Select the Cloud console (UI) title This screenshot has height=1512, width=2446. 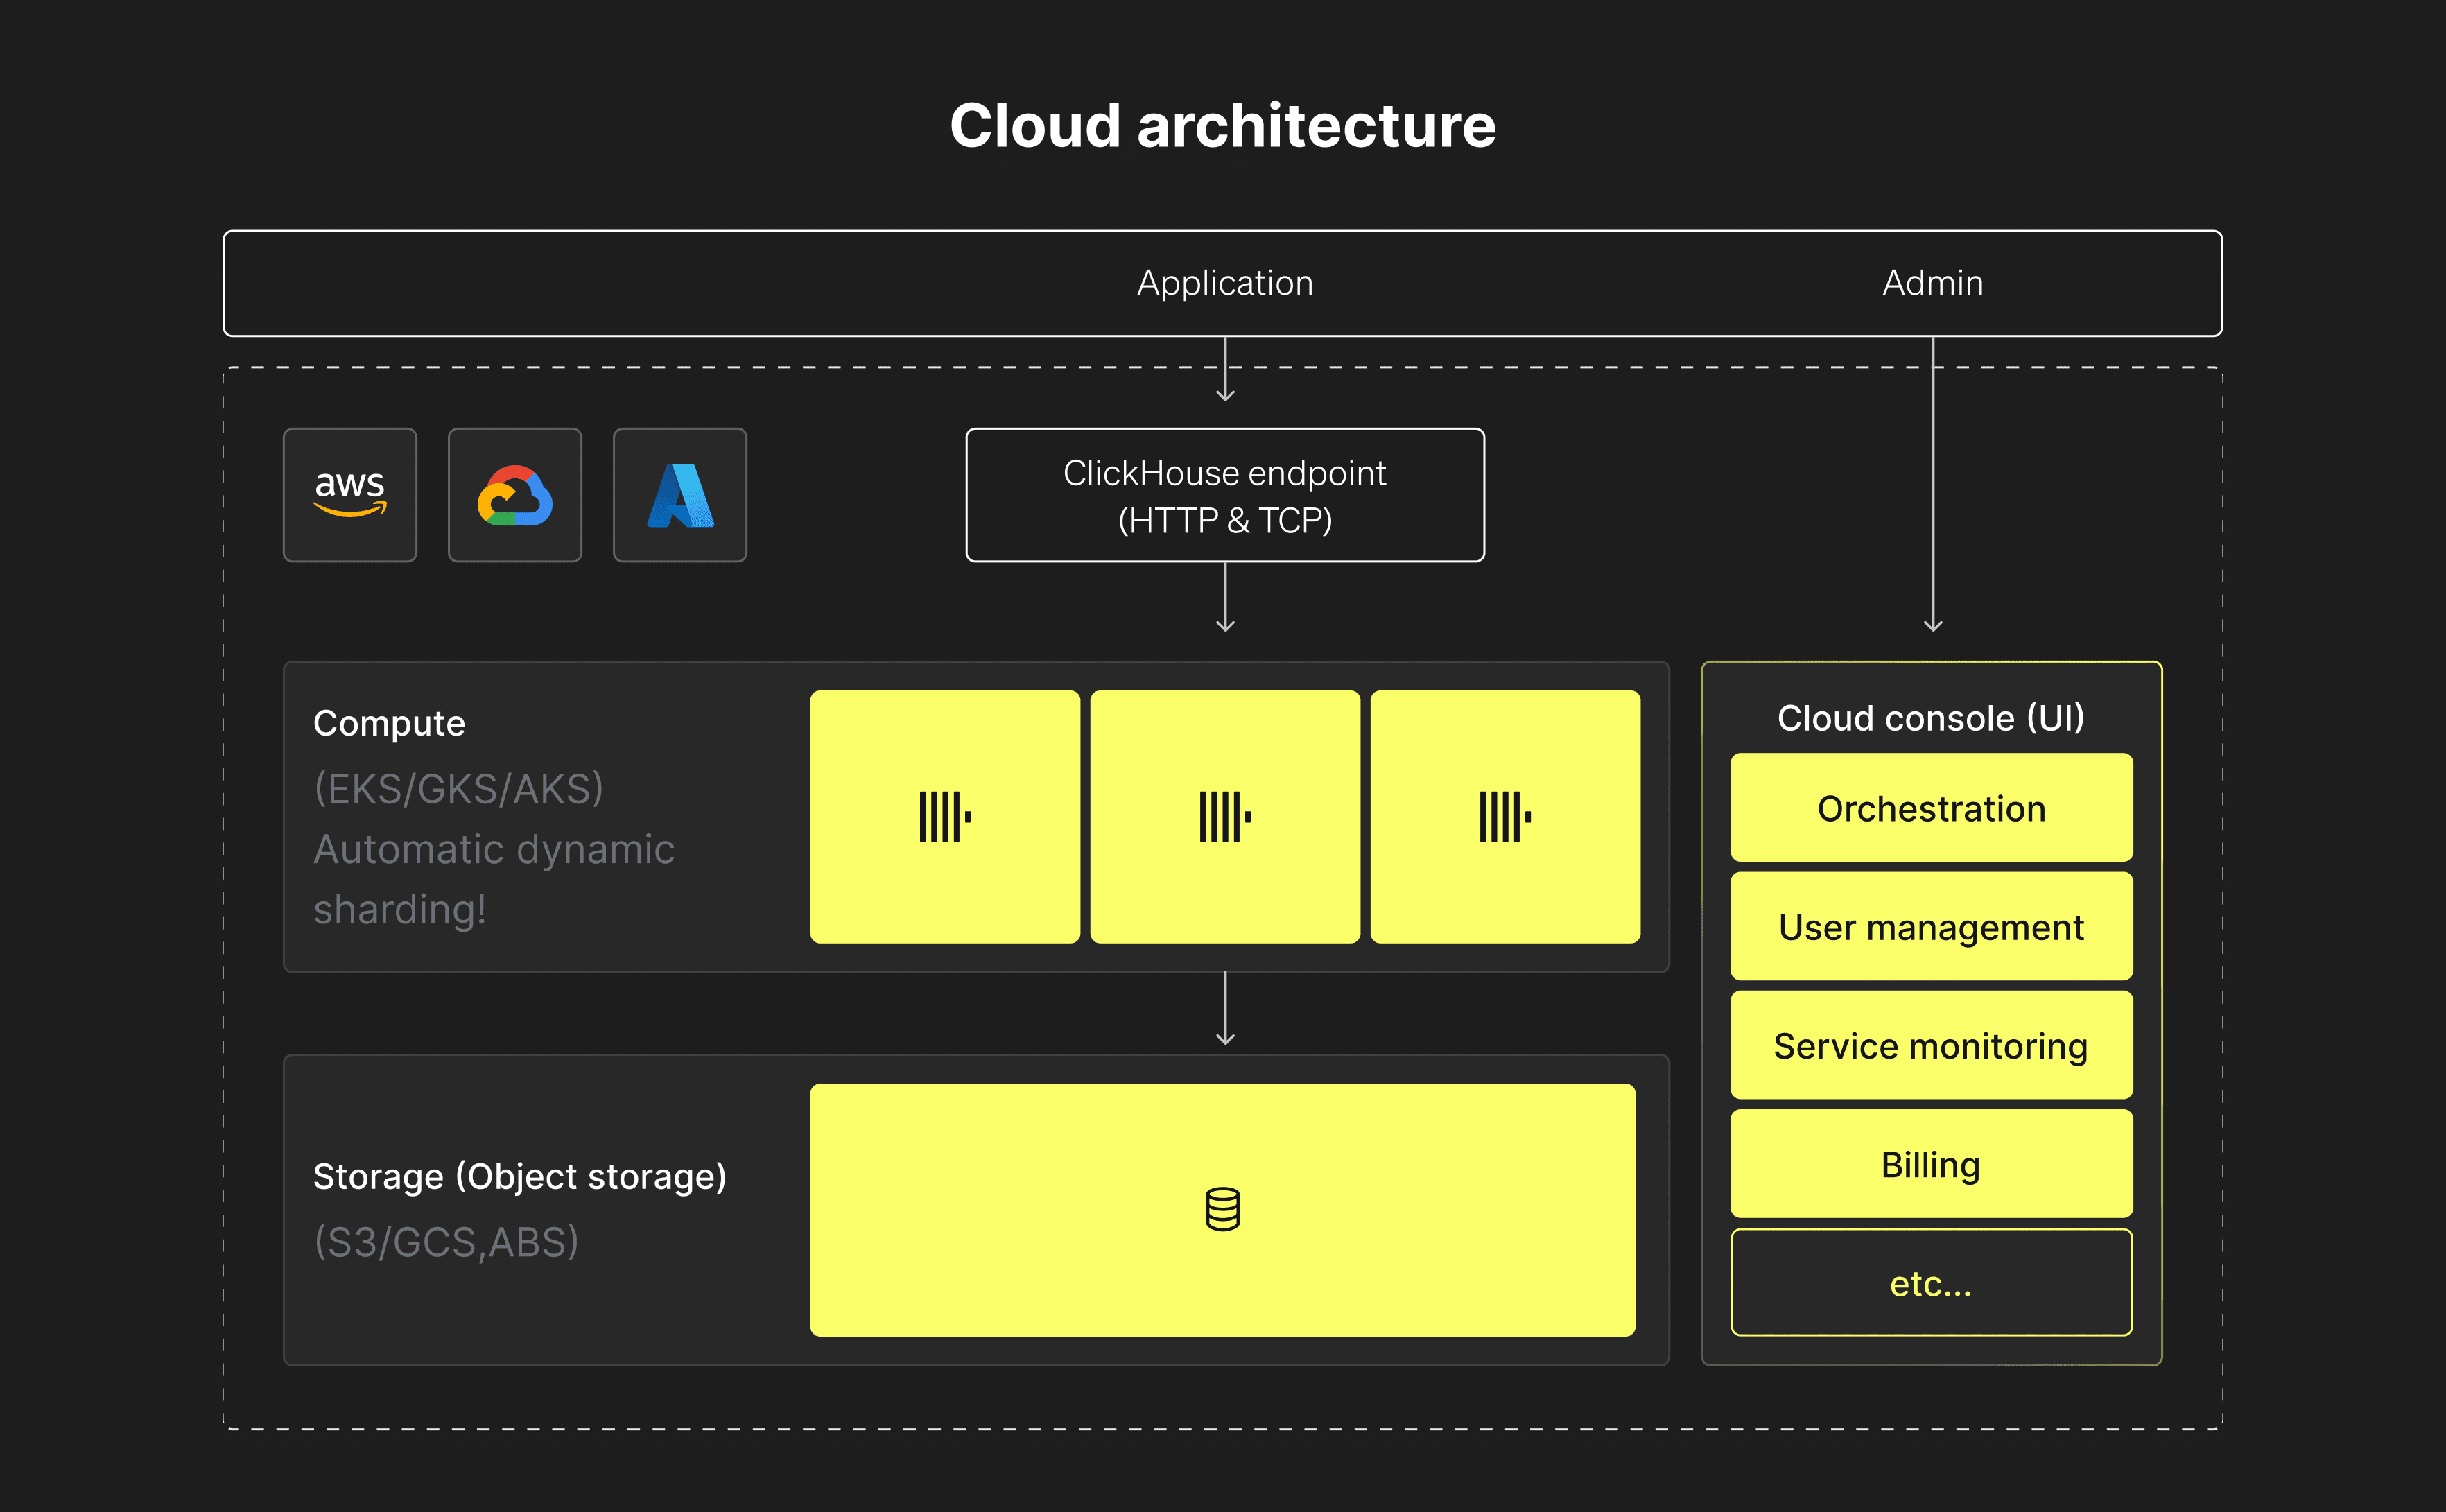[1930, 717]
